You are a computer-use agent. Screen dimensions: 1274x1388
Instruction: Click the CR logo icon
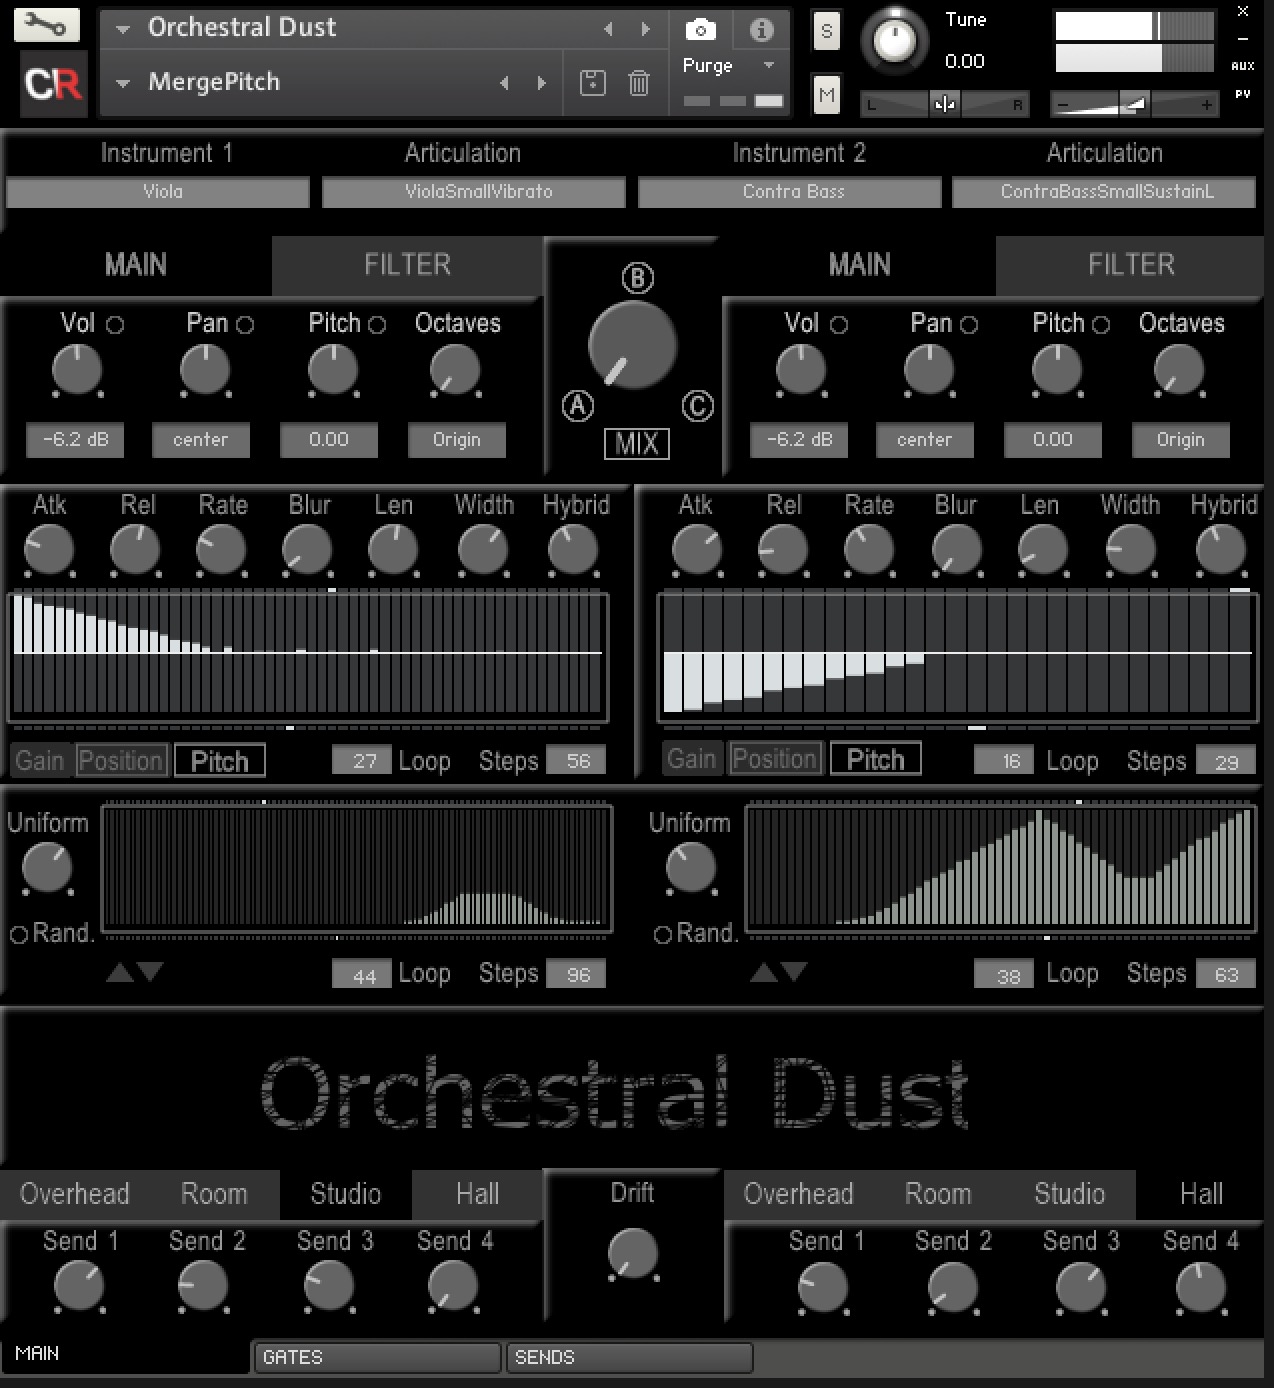52,85
